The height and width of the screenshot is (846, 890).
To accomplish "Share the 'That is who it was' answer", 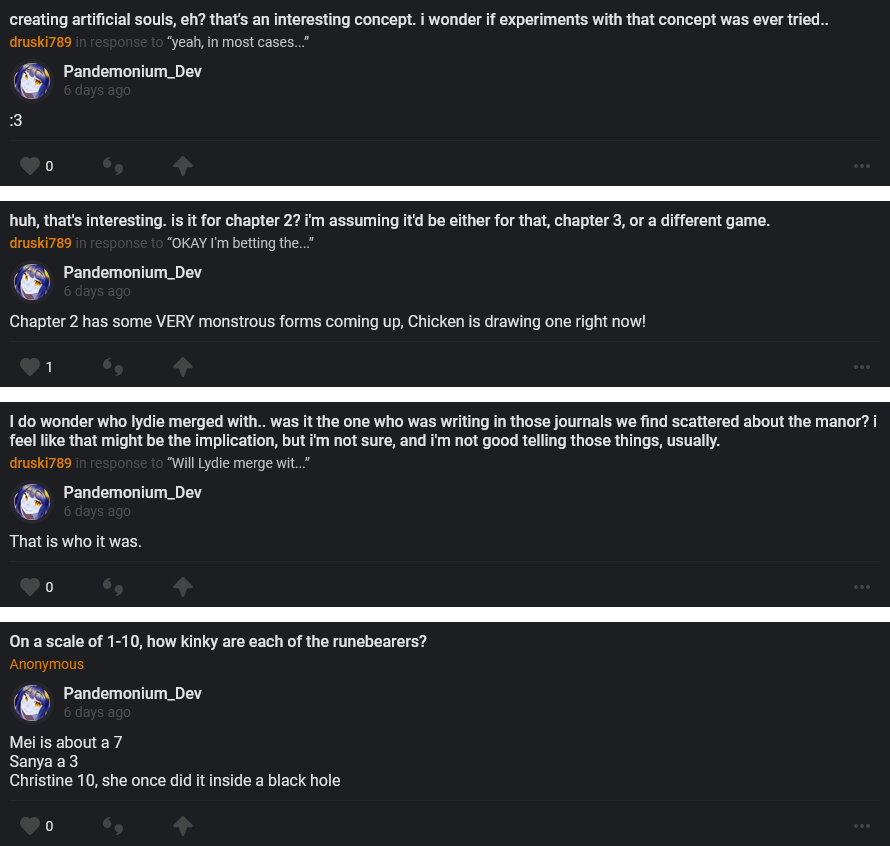I will [x=182, y=587].
